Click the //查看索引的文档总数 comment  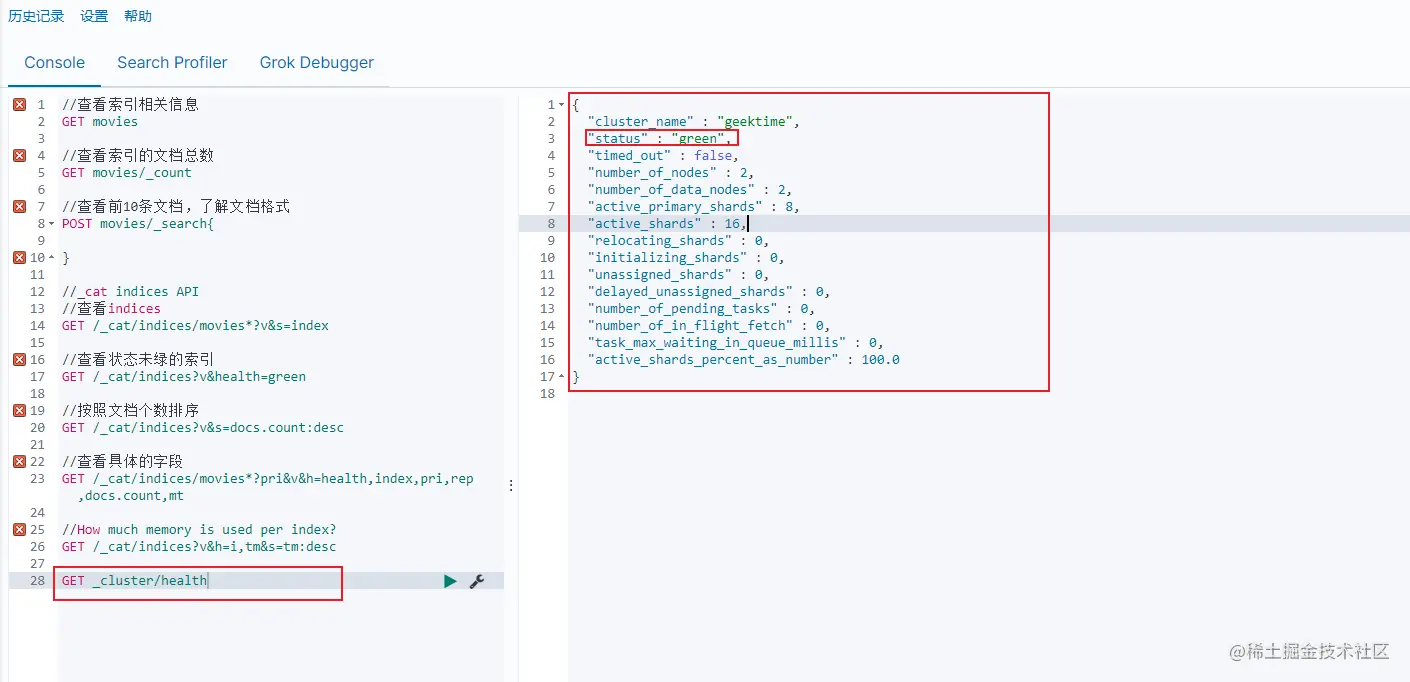coord(138,156)
